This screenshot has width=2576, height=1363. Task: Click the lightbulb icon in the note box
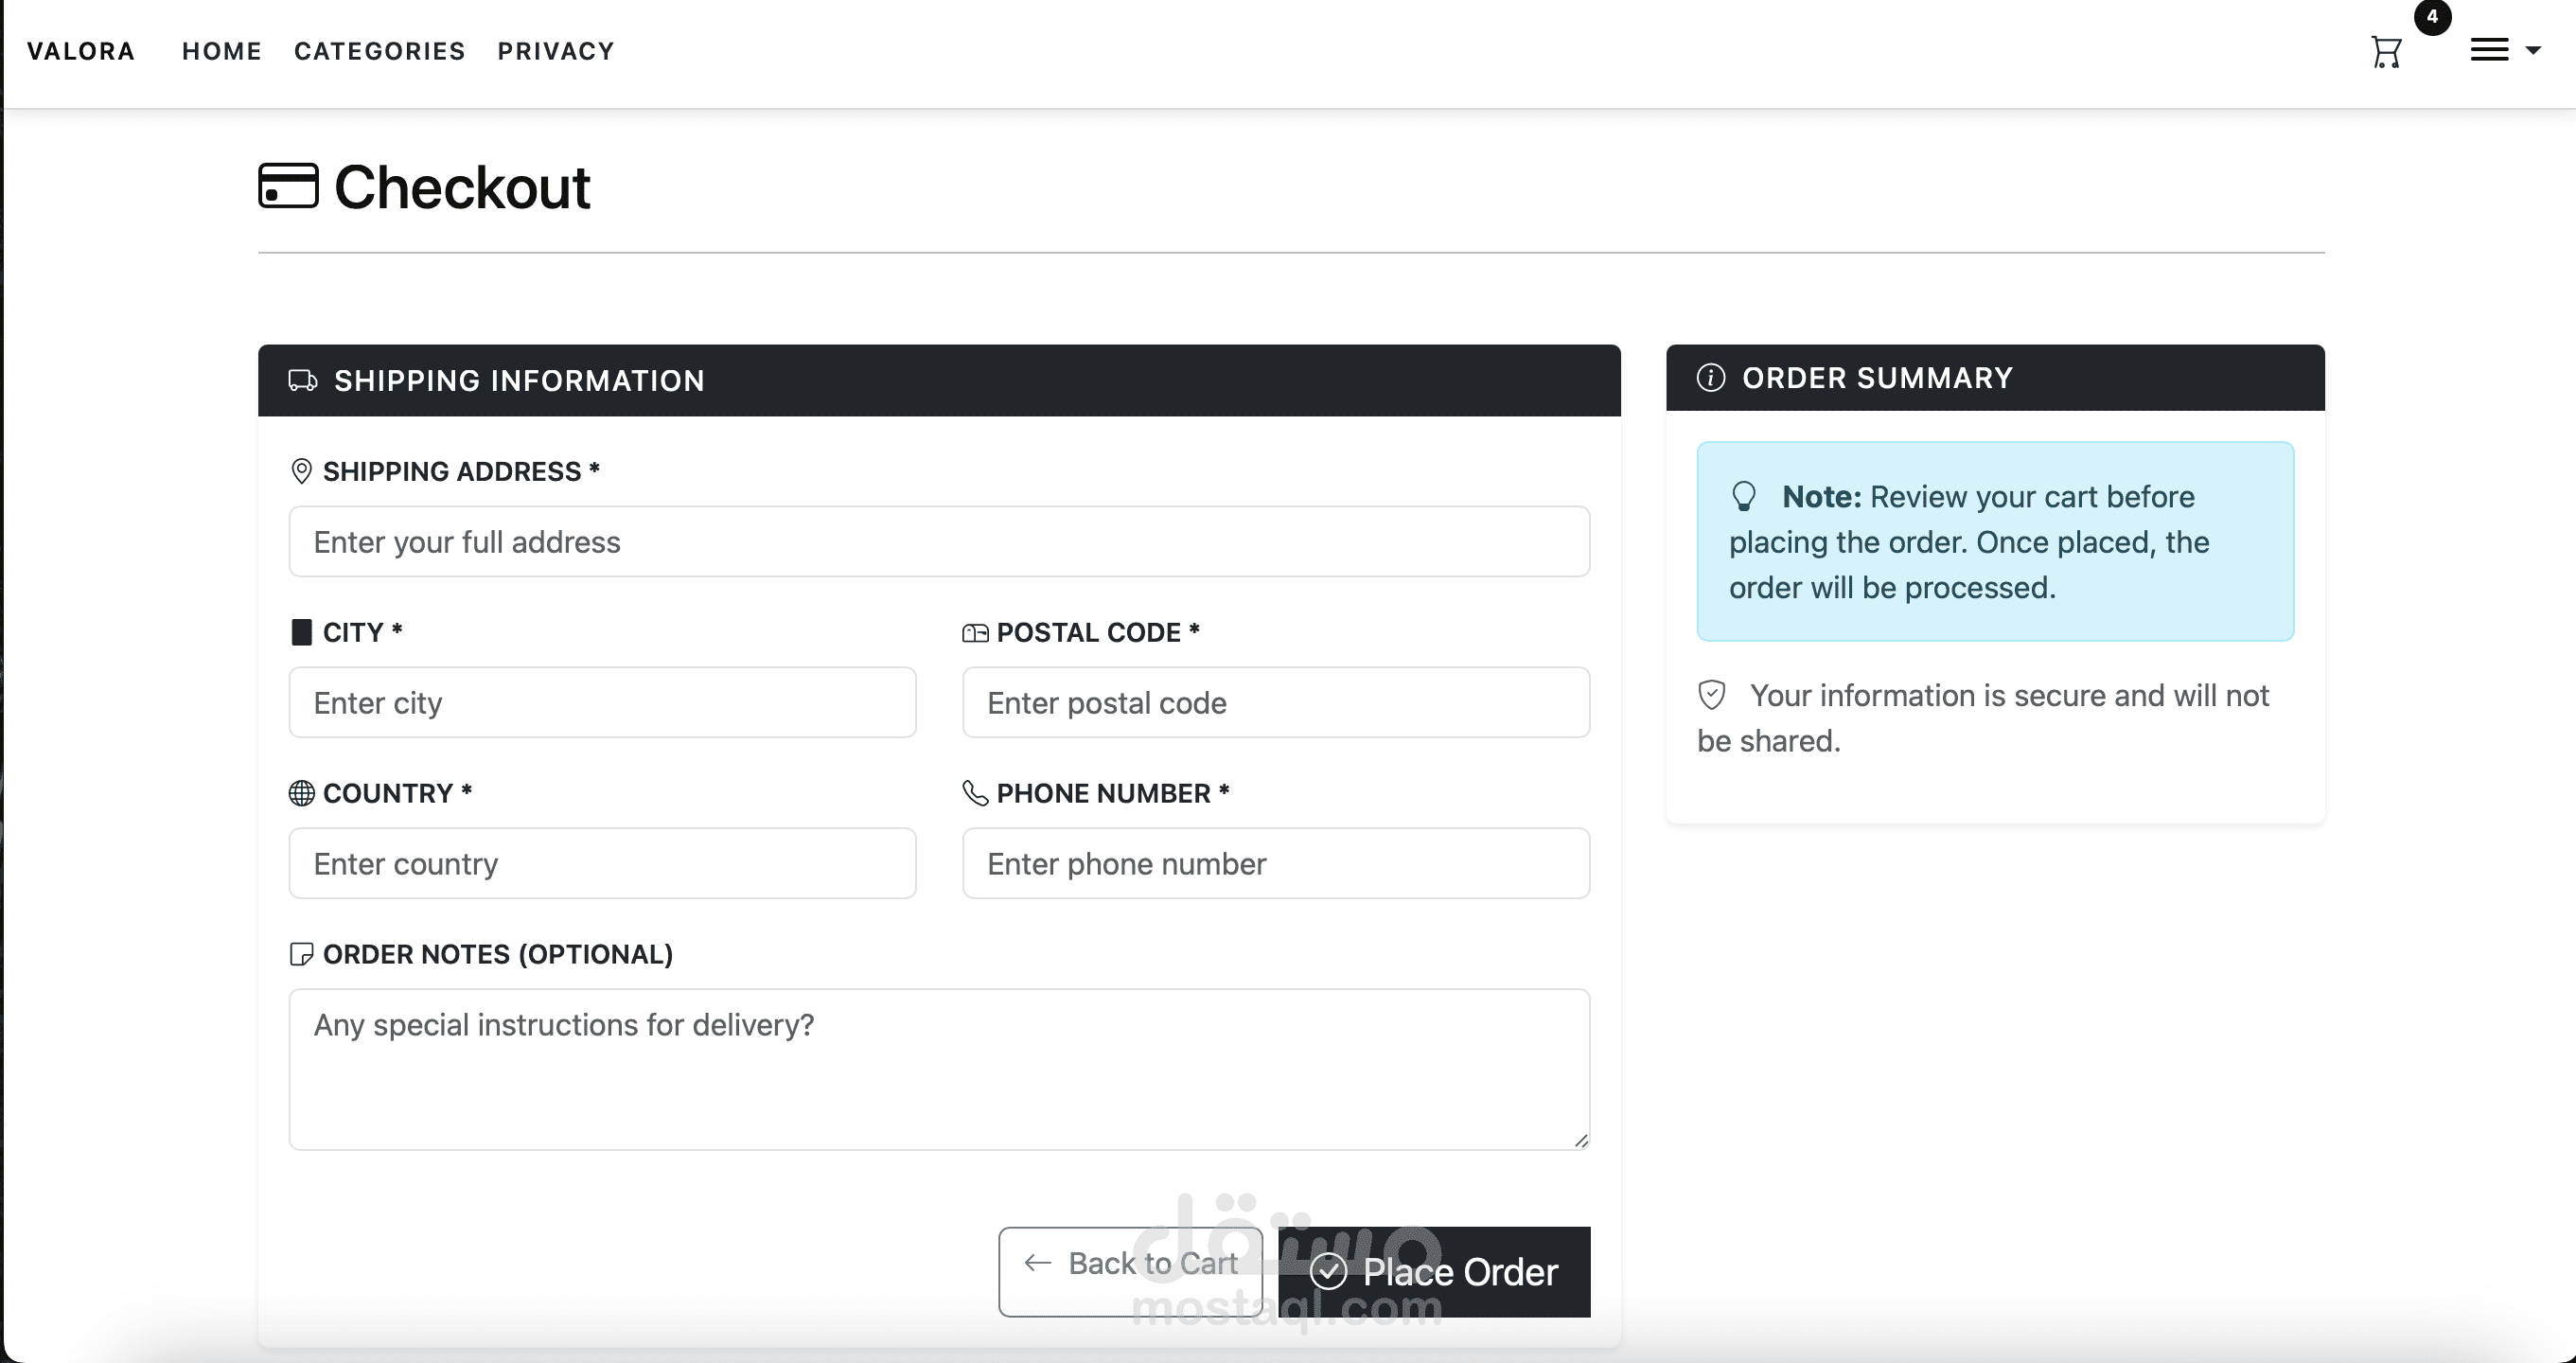click(x=1744, y=496)
